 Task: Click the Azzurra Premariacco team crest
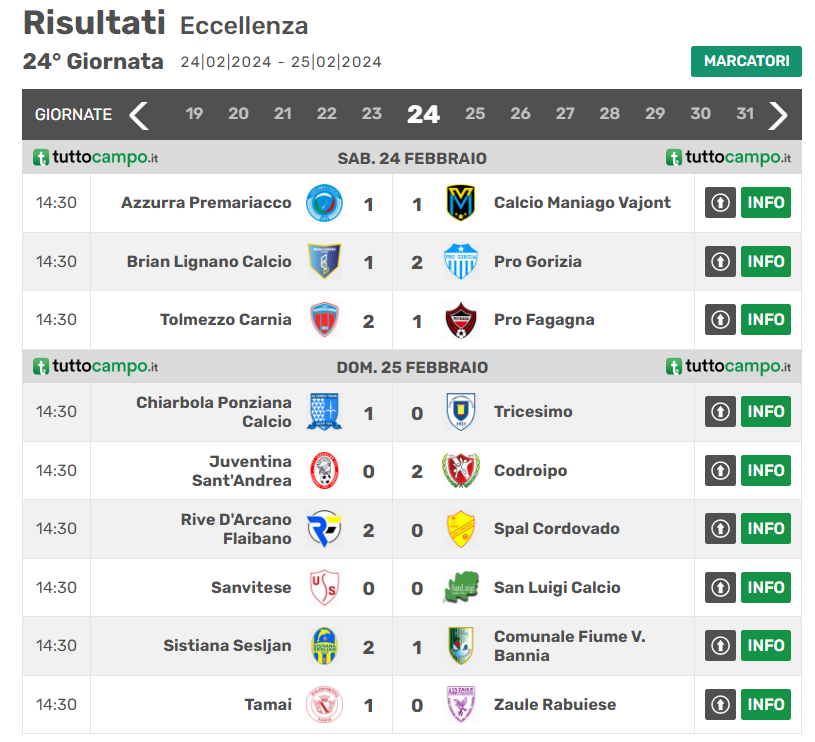324,203
